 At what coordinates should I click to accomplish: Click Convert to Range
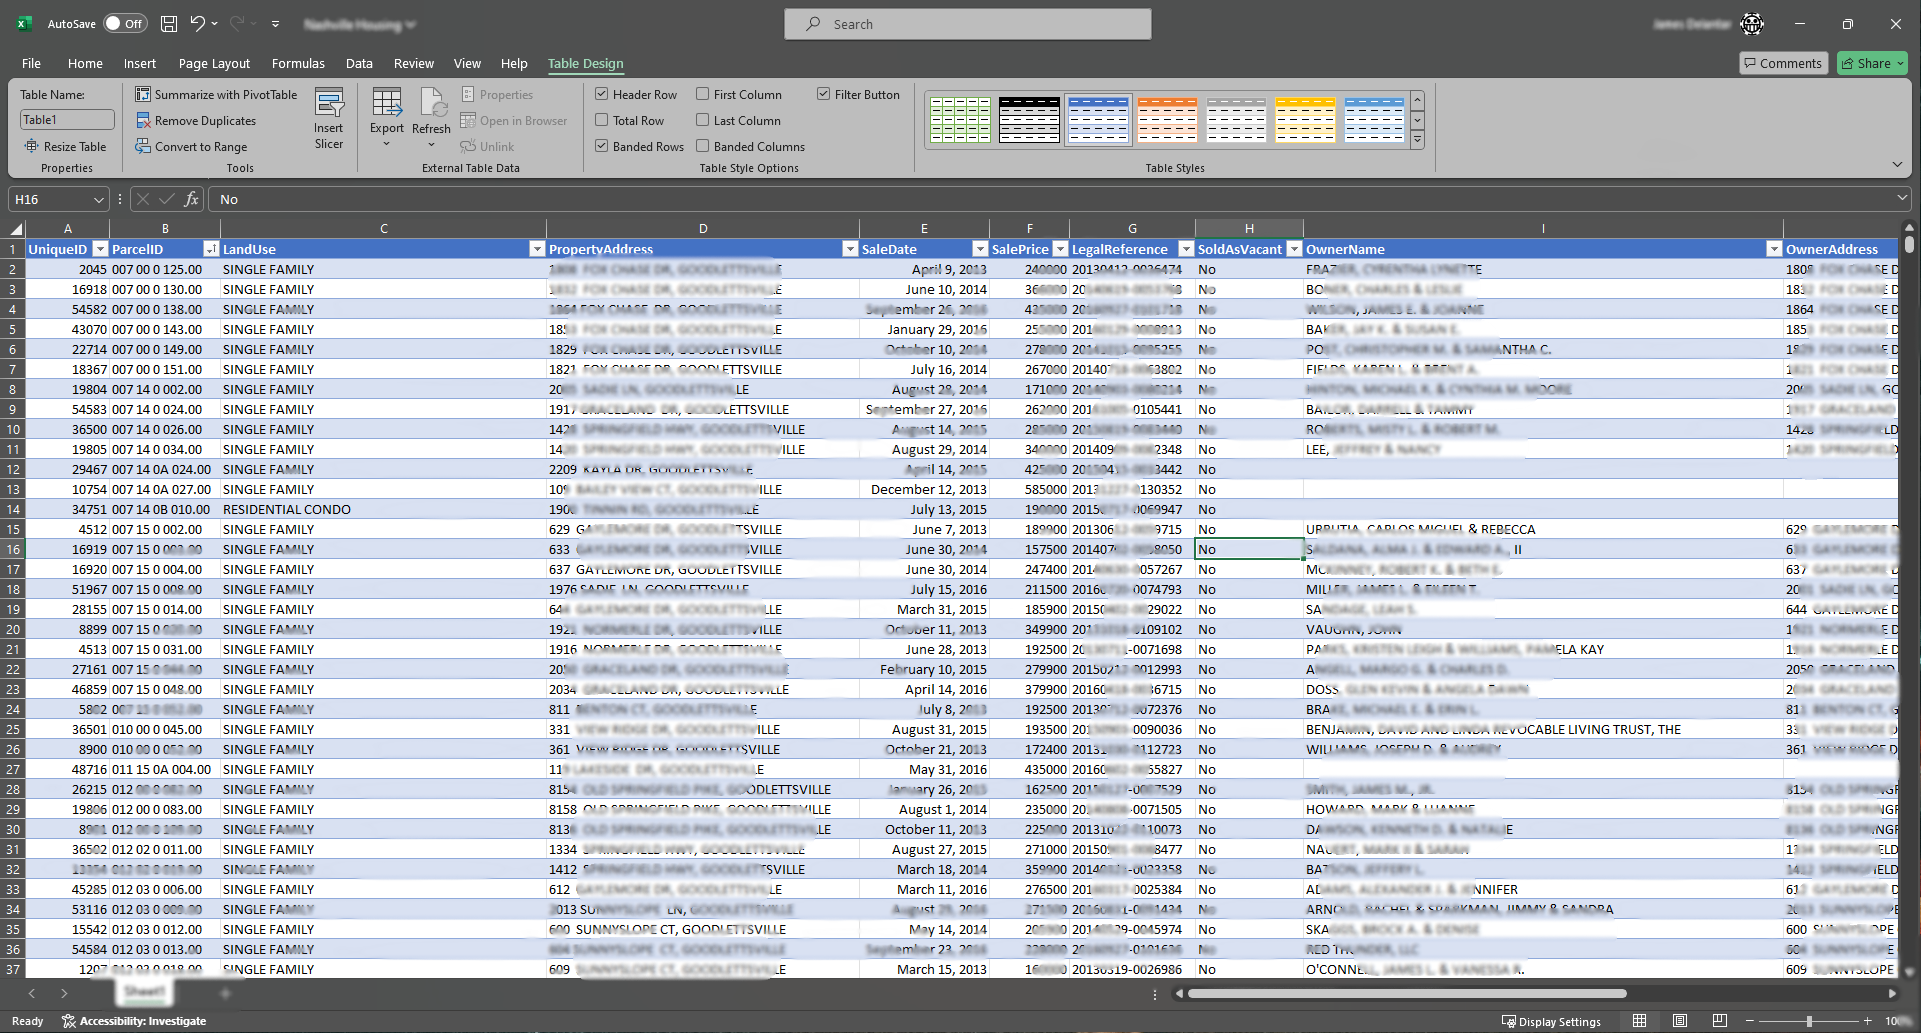191,147
